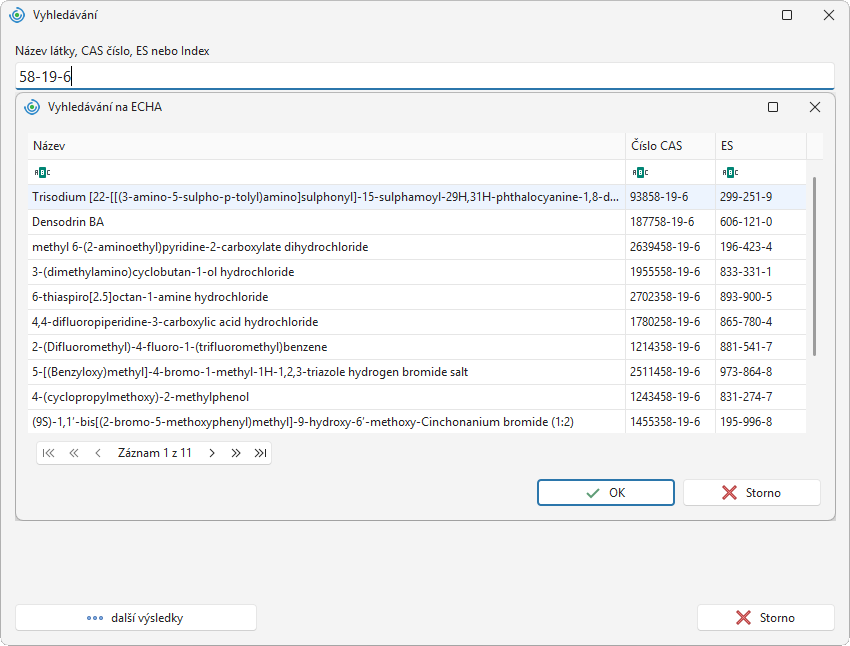
Task: Select 4,4-difluoropiperidine-3-carboxylic acid hydrochloride row
Action: tap(417, 322)
